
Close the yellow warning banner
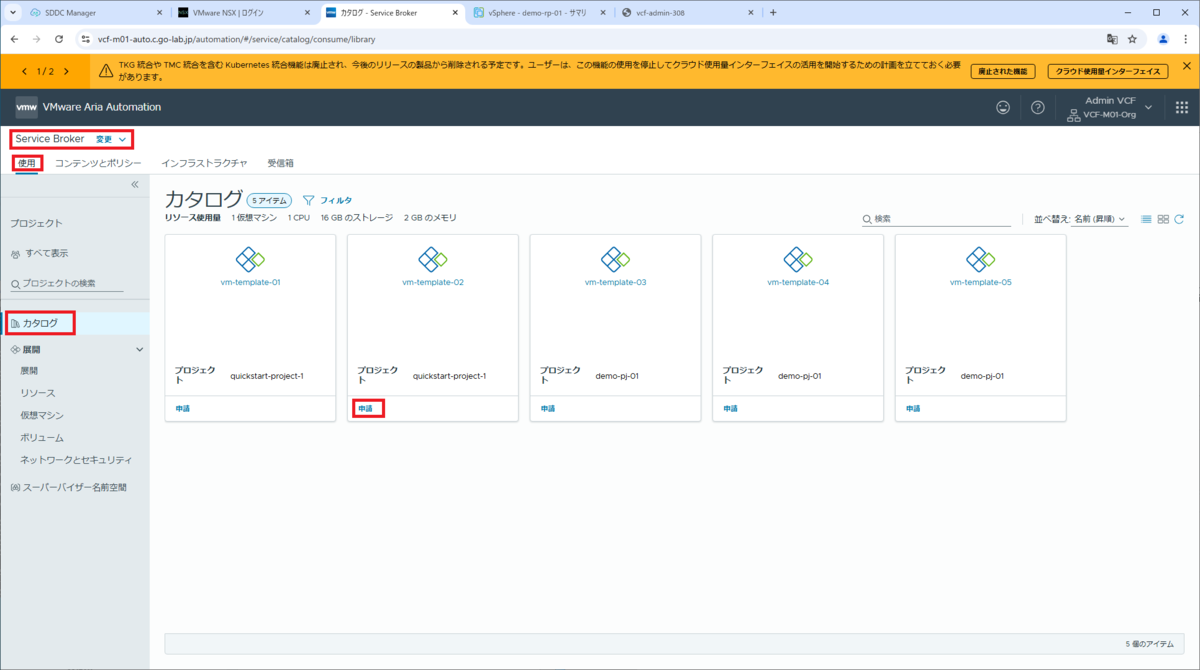1186,66
